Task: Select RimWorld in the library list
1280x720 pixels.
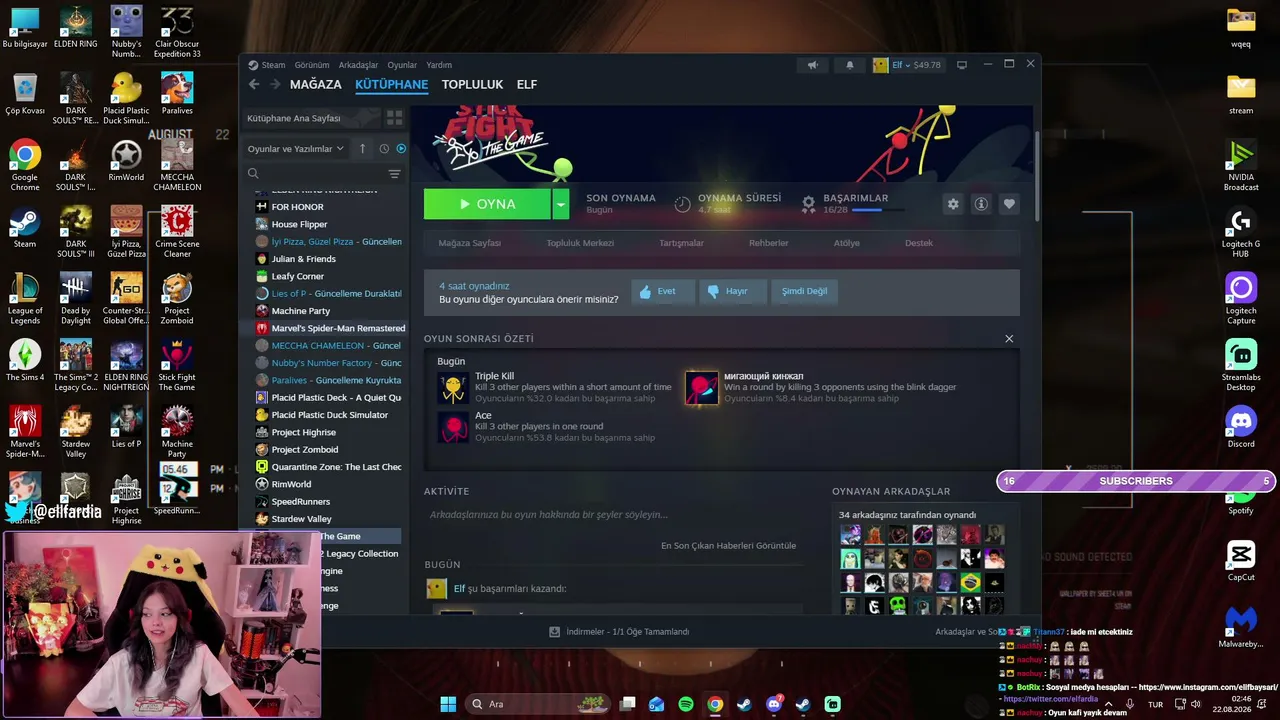Action: click(x=291, y=484)
